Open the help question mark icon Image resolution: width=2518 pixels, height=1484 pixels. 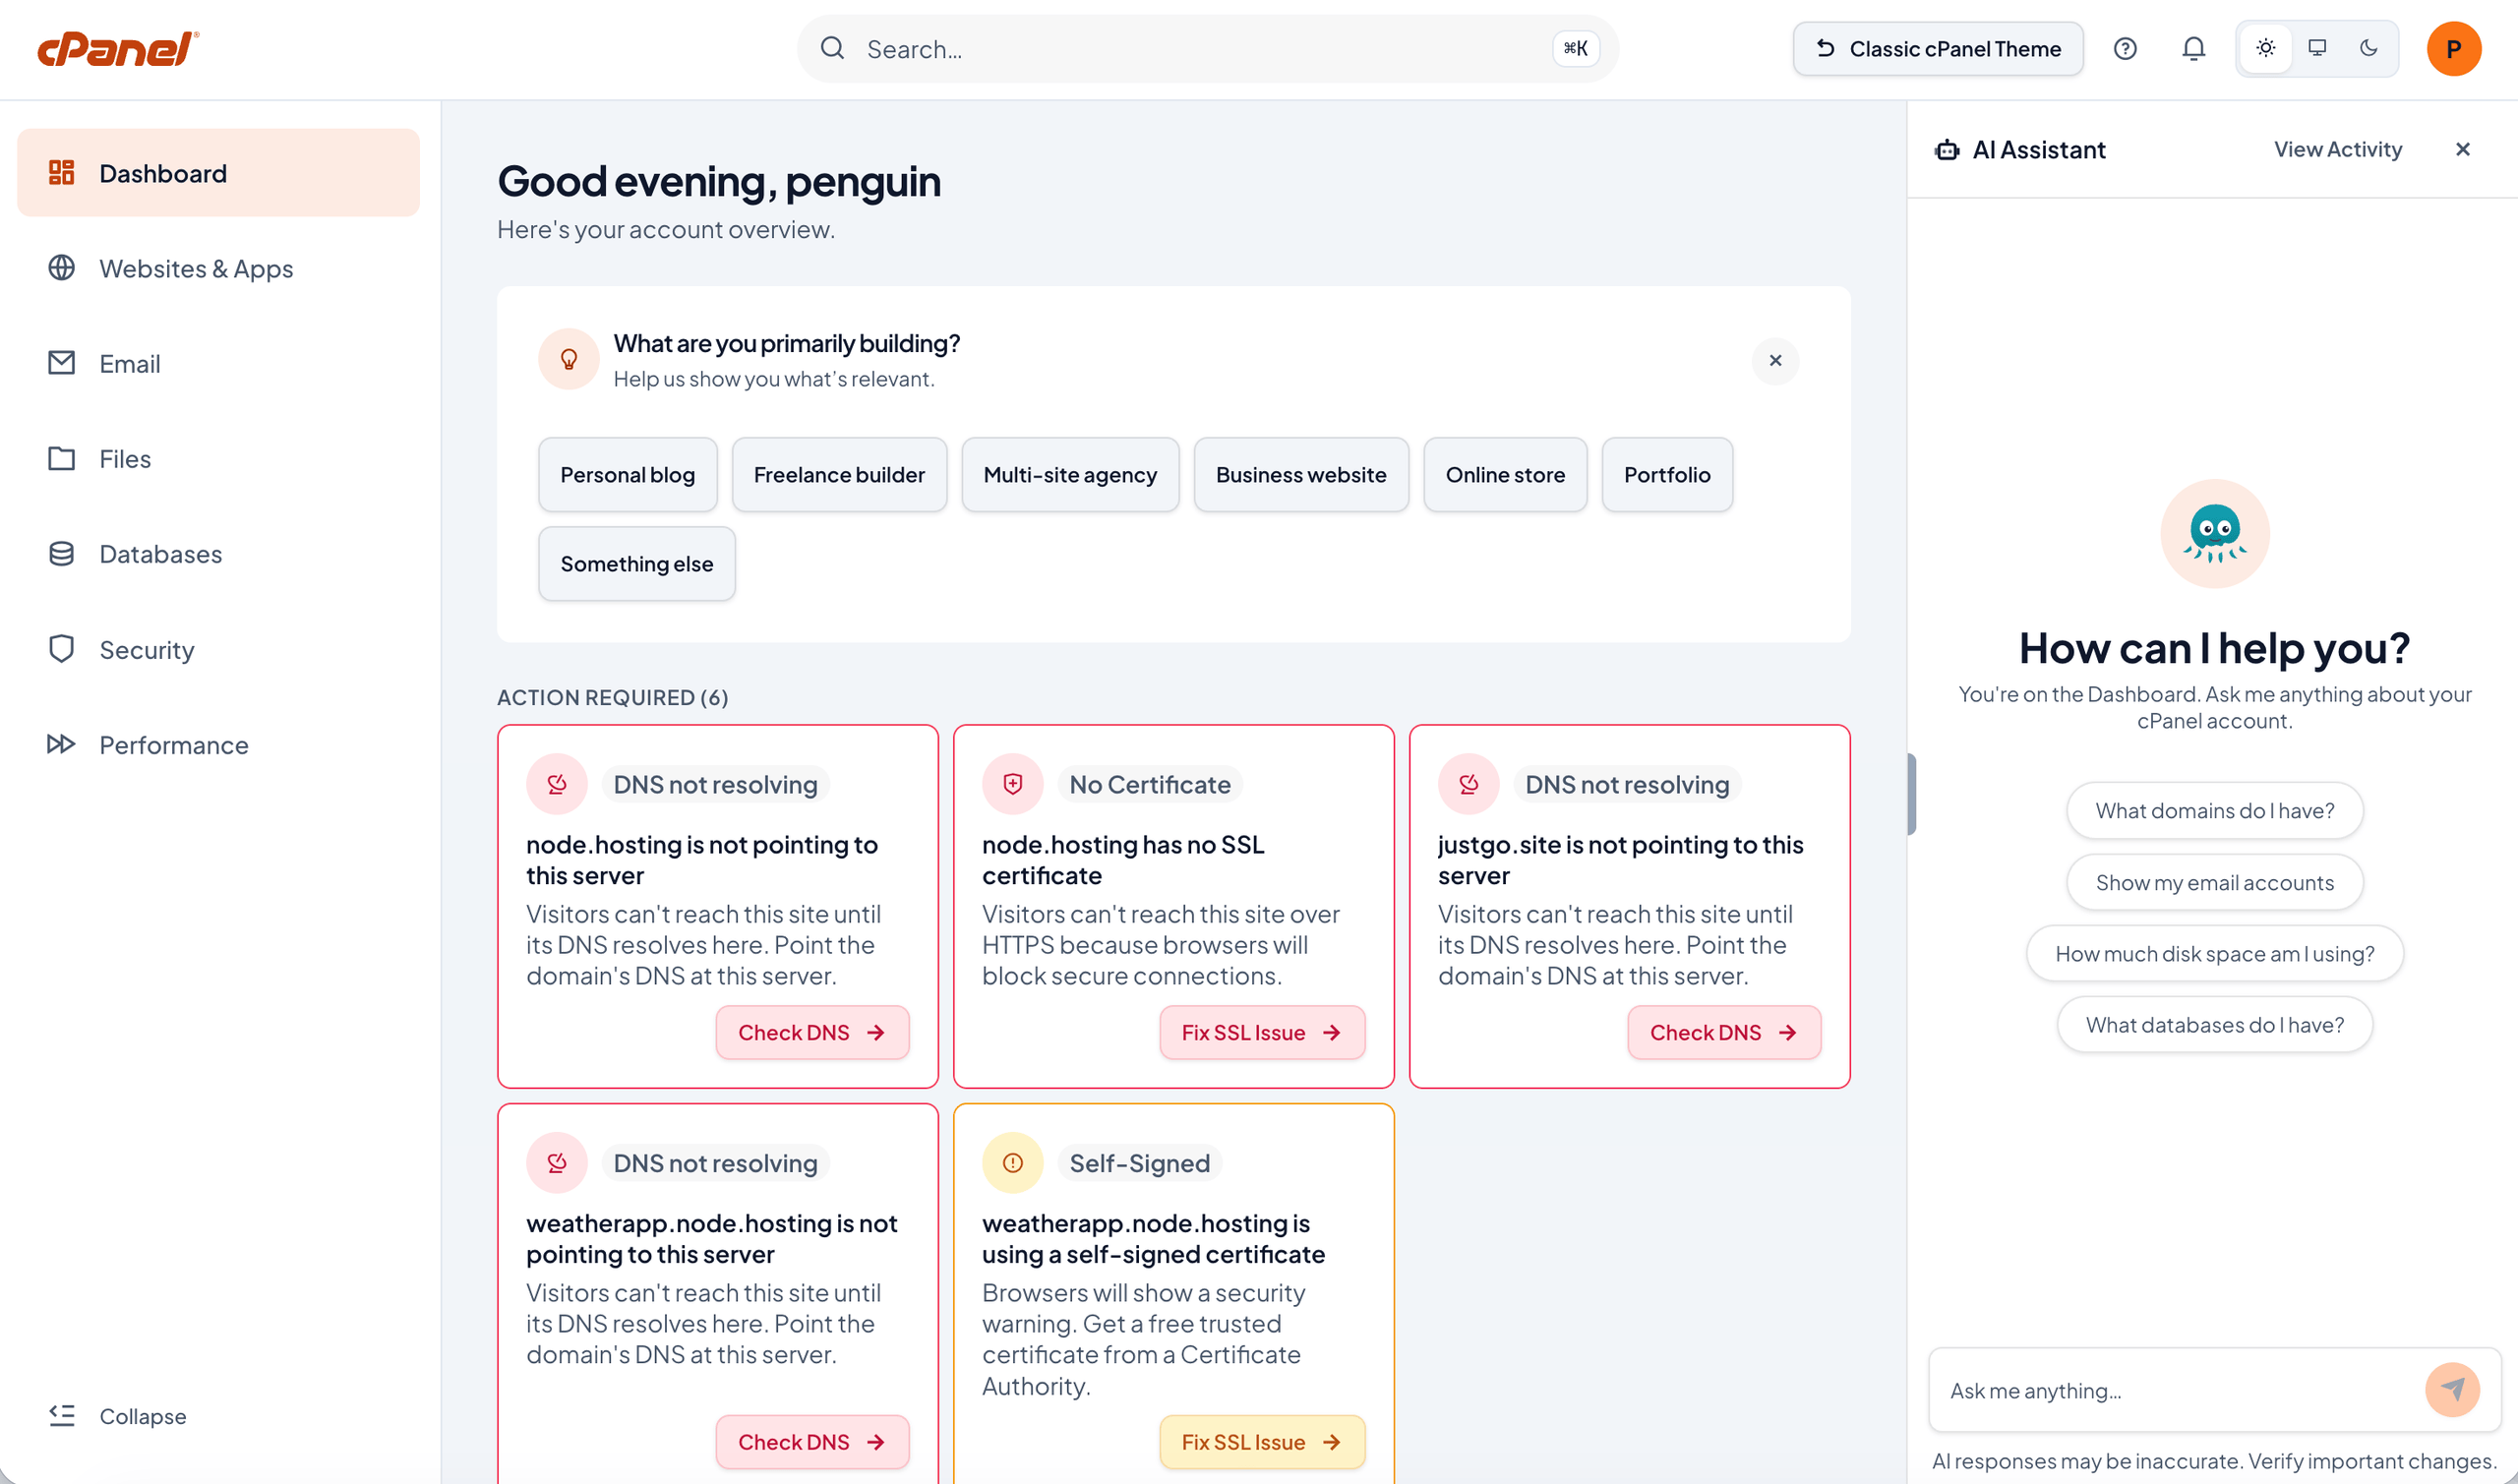(2125, 48)
